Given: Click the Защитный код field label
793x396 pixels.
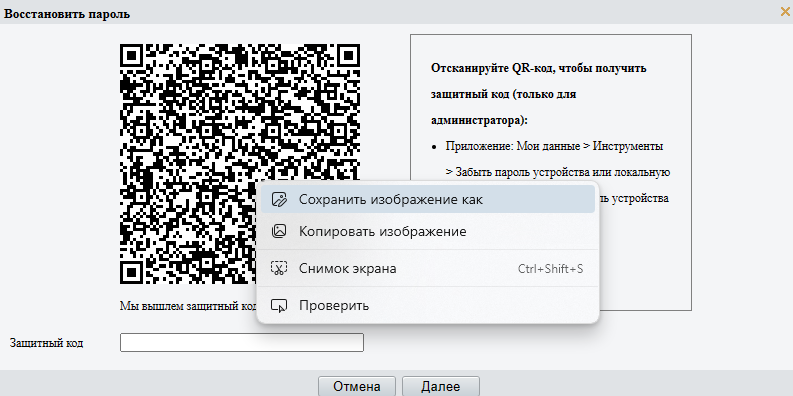Looking at the screenshot, I should click(x=47, y=343).
